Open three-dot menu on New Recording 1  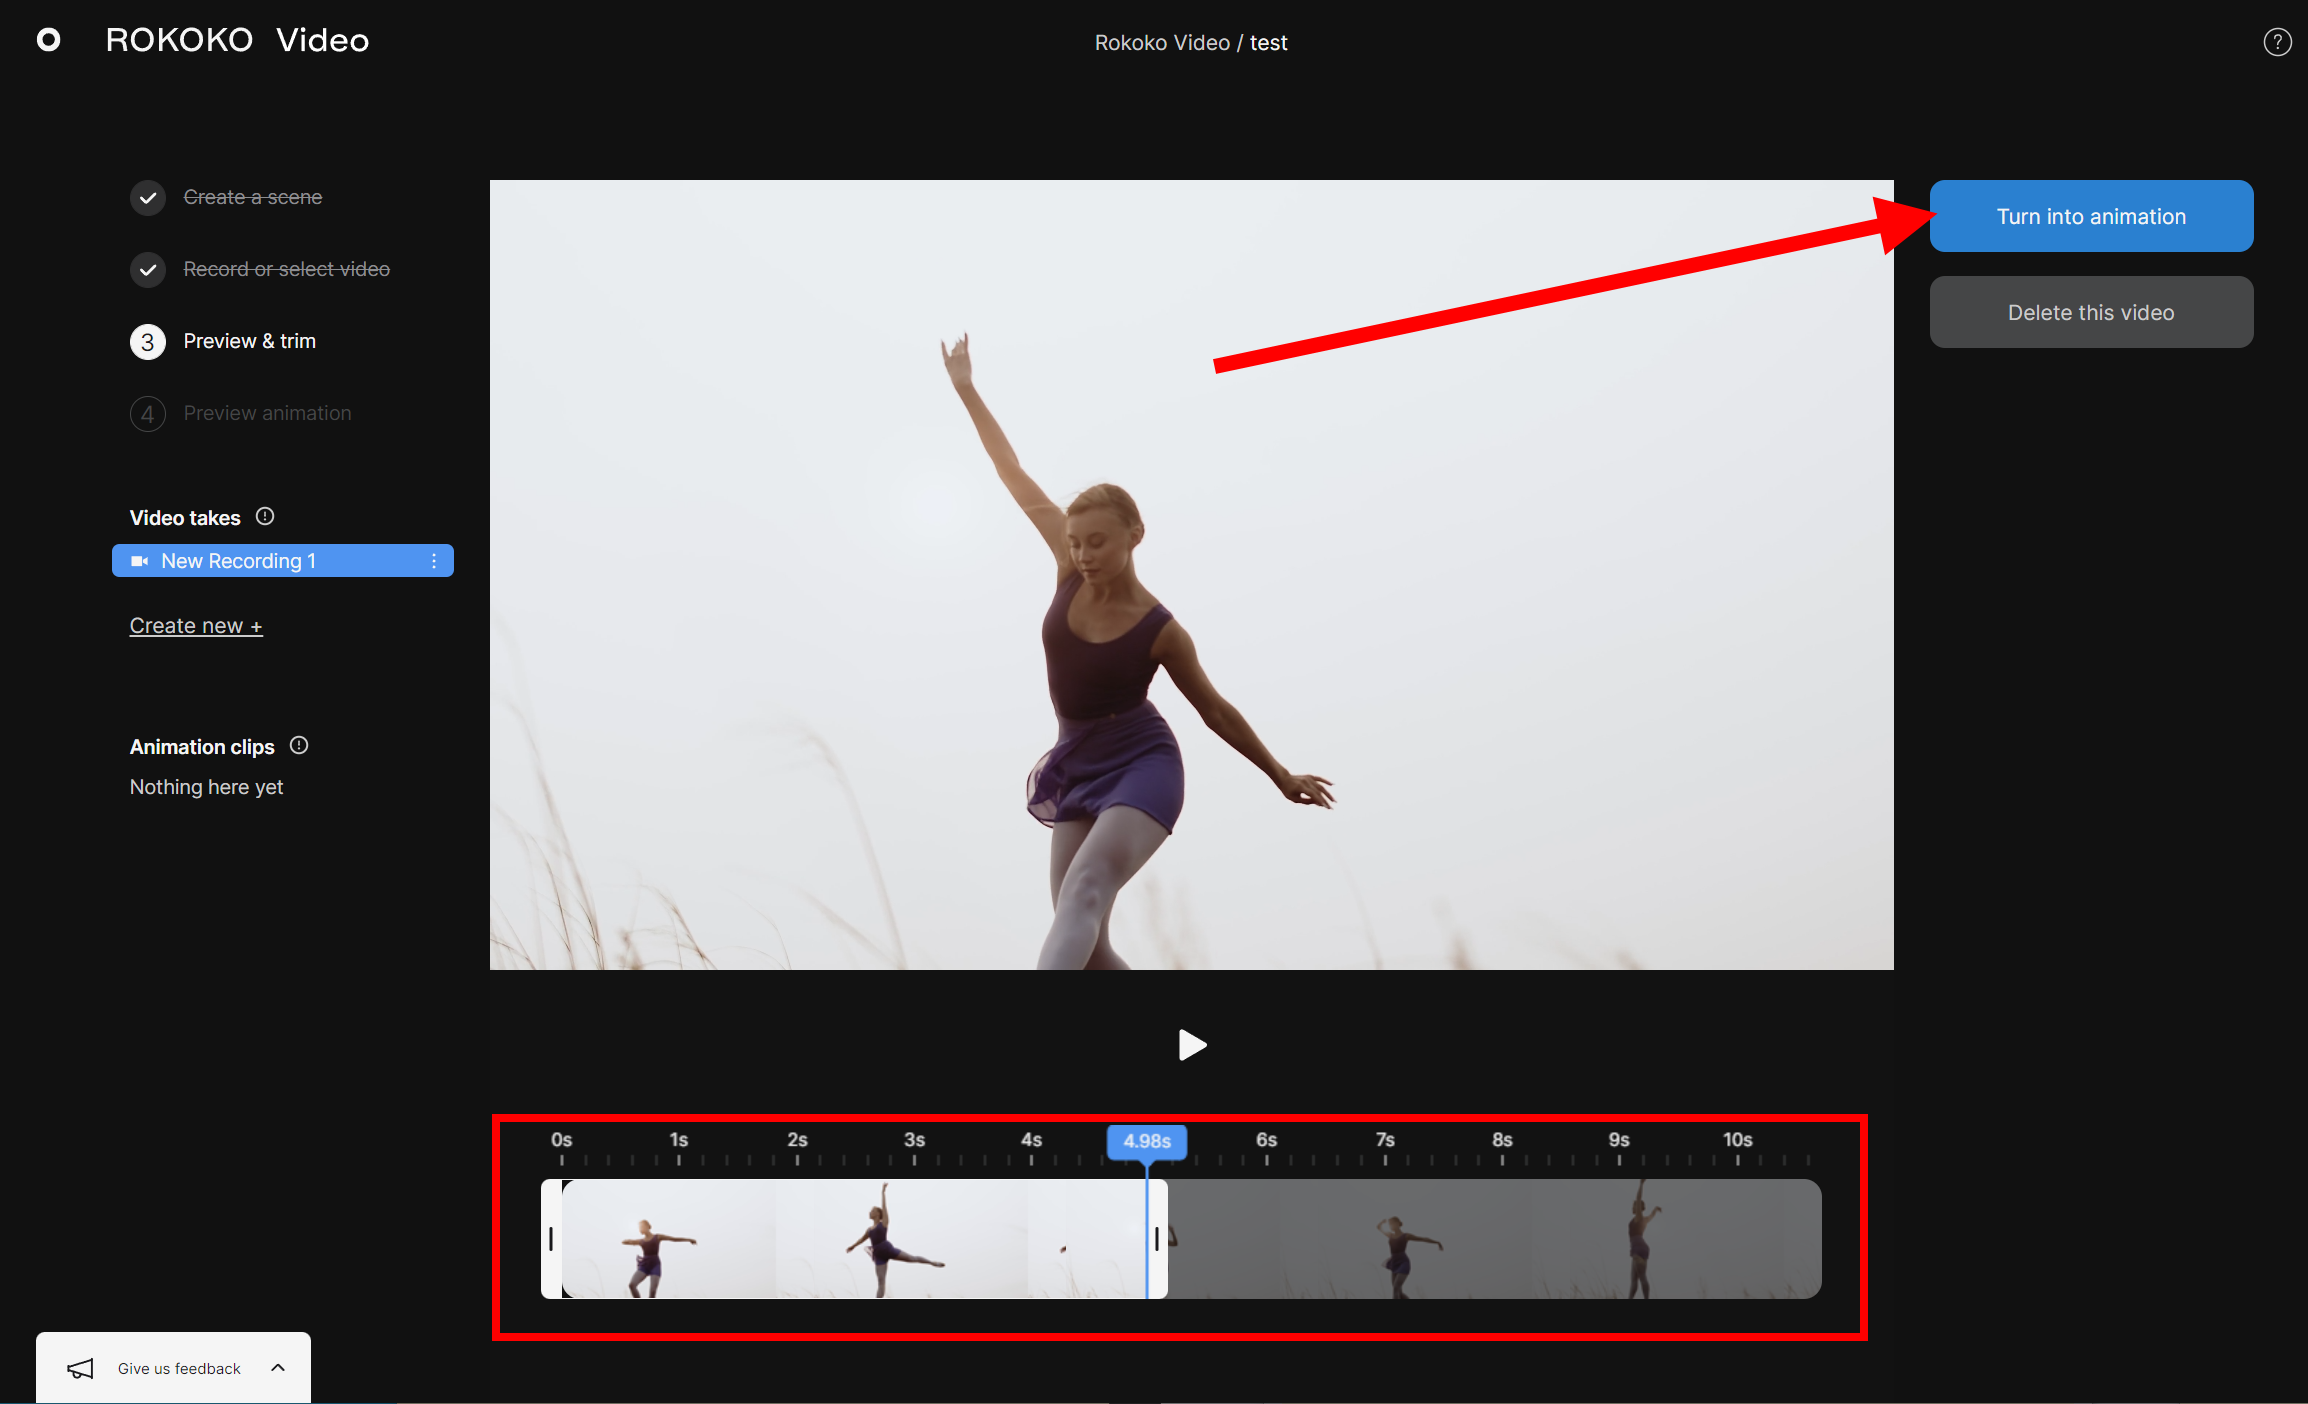pos(434,561)
